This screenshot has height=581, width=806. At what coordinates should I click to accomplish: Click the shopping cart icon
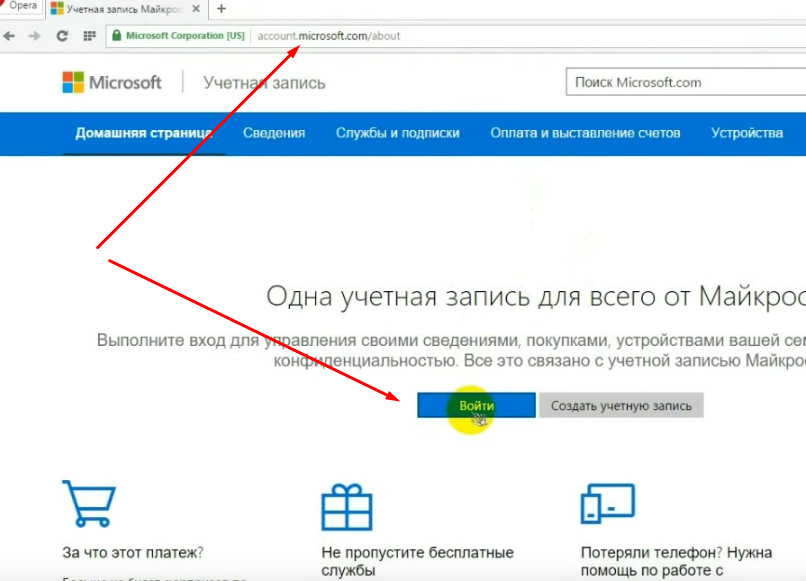(89, 503)
